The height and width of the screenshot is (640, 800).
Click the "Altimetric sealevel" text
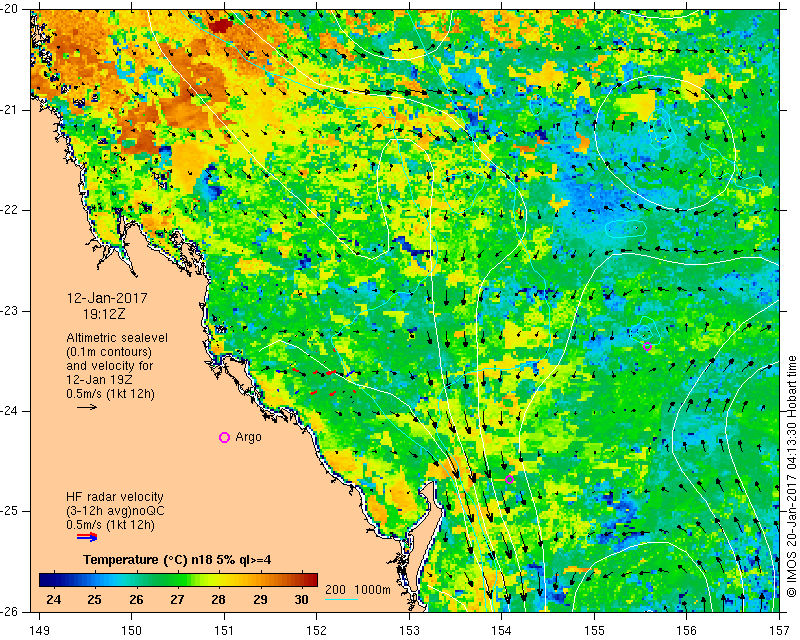pos(117,338)
